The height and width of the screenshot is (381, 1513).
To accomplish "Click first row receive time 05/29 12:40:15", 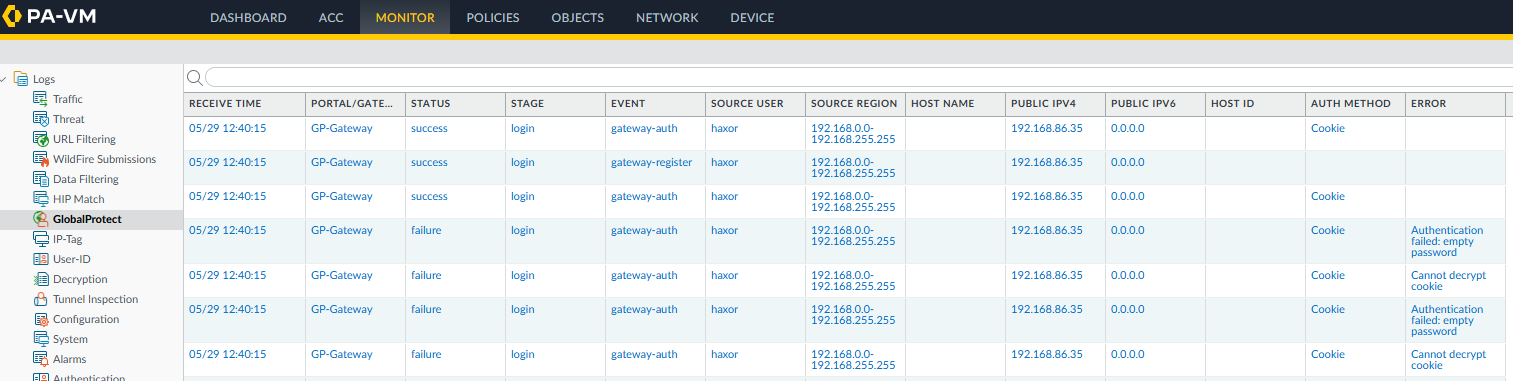I will [x=227, y=128].
